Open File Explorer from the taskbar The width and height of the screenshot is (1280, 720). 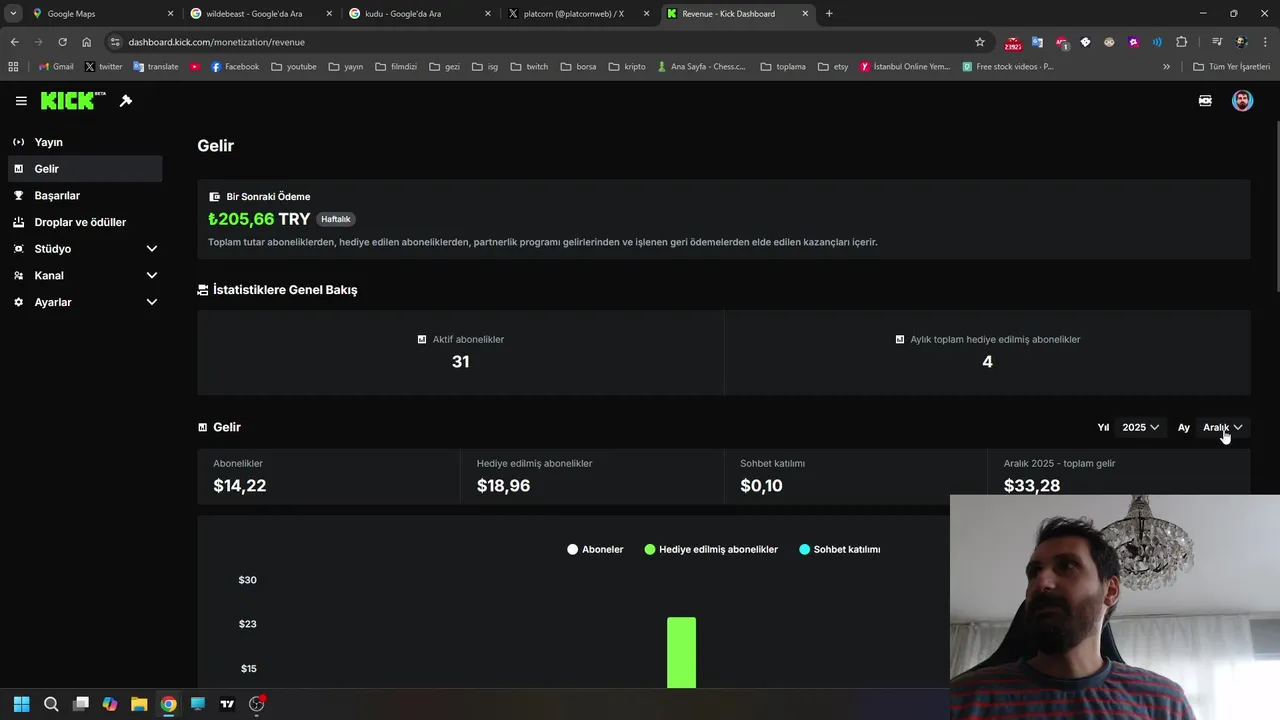(x=139, y=704)
